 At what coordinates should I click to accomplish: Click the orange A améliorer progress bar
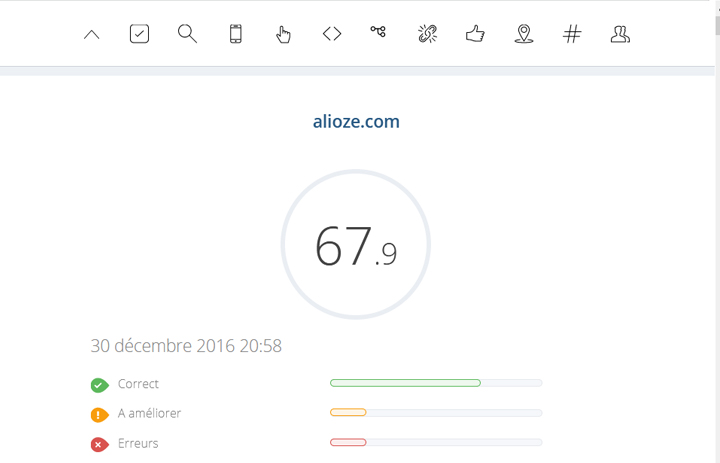(x=436, y=412)
